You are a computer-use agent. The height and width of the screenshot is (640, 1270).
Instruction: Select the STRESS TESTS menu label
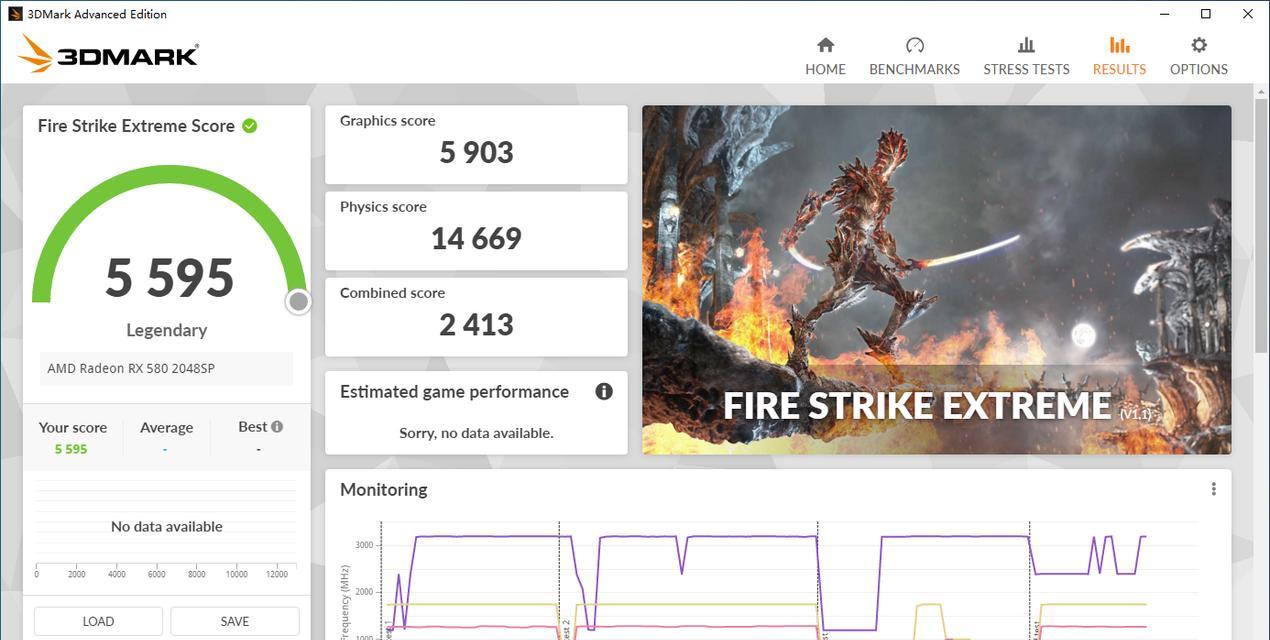1026,69
